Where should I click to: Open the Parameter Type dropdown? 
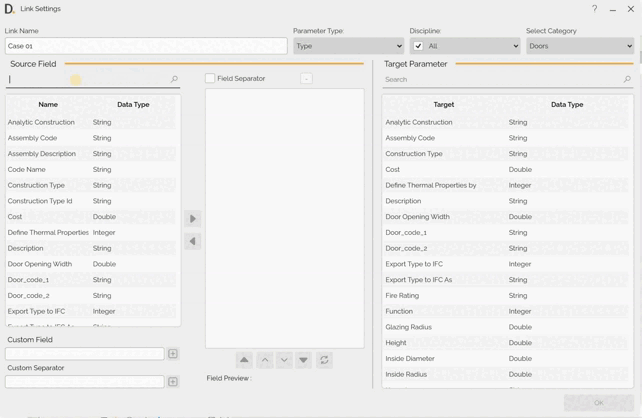(x=348, y=46)
